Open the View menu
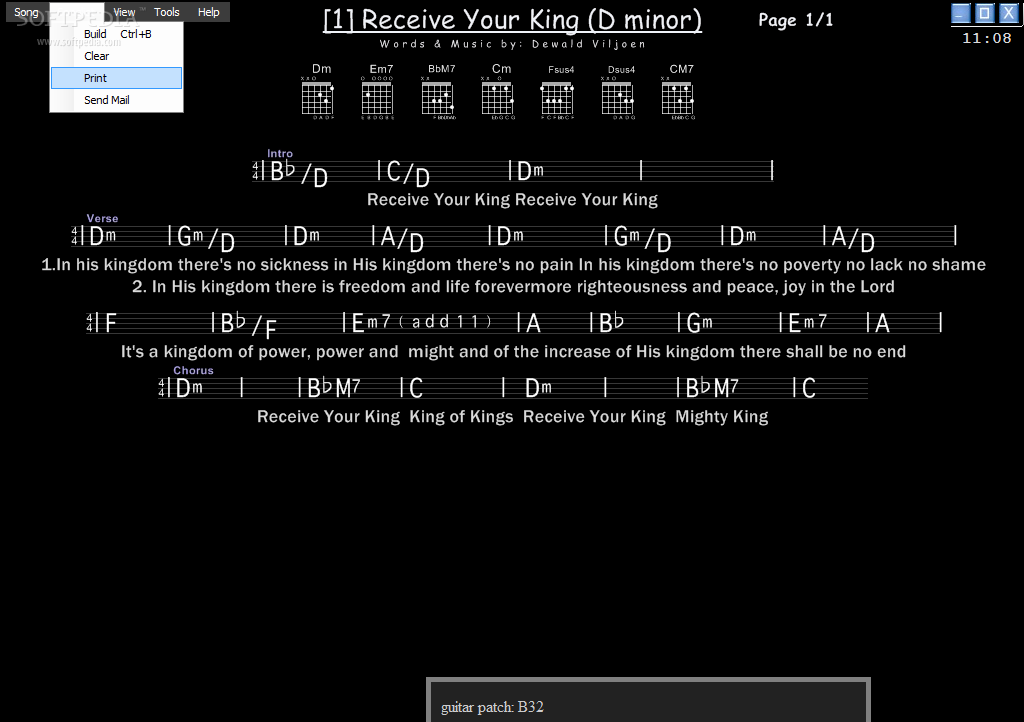This screenshot has height=722, width=1024. (x=124, y=12)
